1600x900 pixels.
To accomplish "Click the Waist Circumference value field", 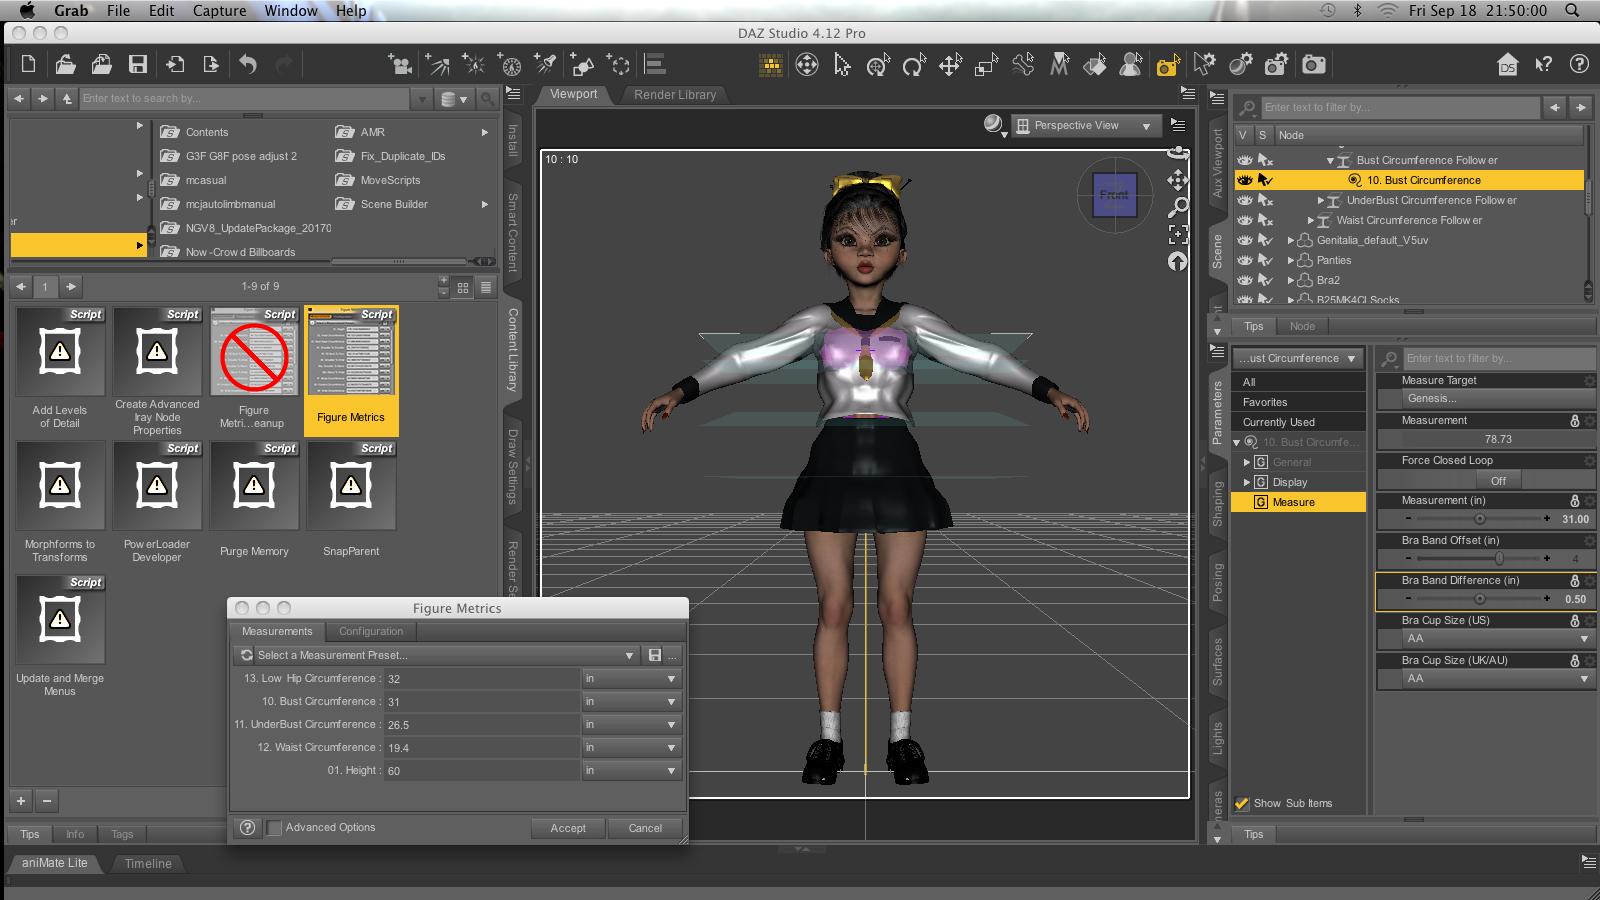I will tap(480, 747).
